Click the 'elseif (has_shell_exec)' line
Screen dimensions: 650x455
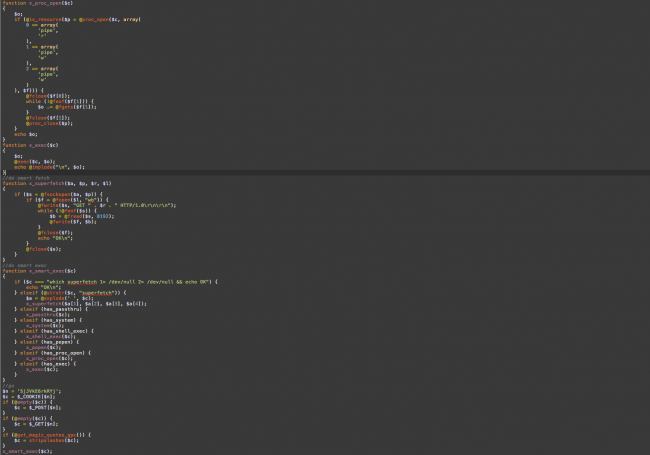click(x=54, y=332)
